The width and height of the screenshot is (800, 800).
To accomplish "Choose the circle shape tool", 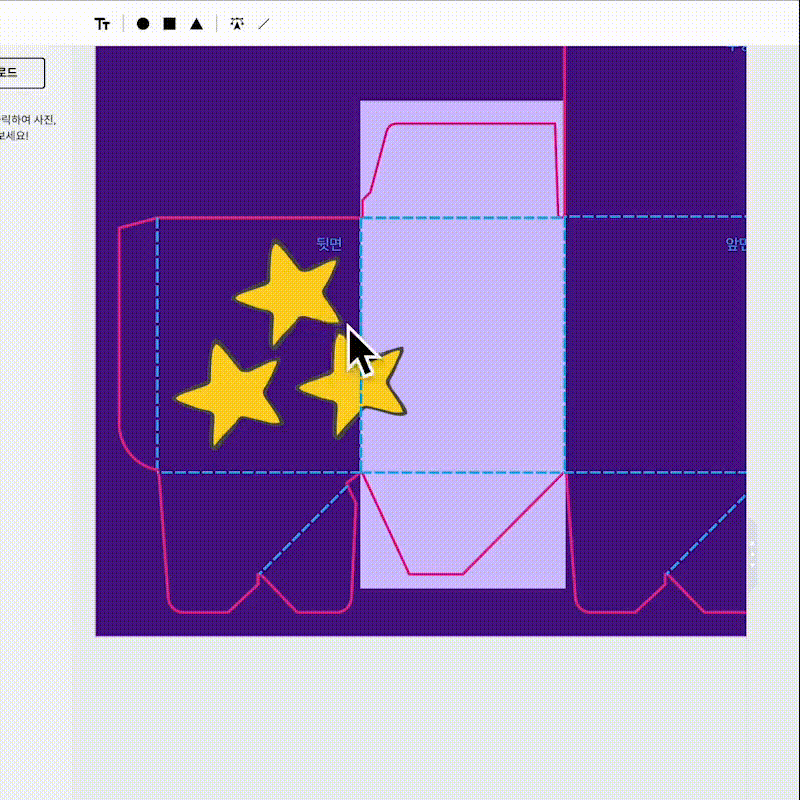I will 143,24.
